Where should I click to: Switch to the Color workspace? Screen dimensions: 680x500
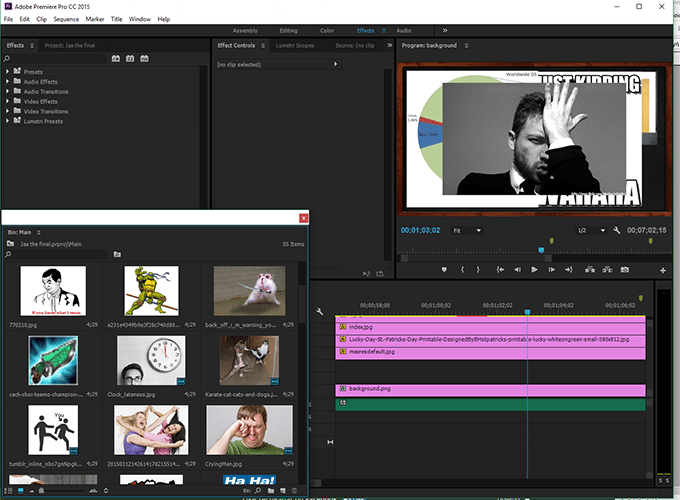click(327, 30)
